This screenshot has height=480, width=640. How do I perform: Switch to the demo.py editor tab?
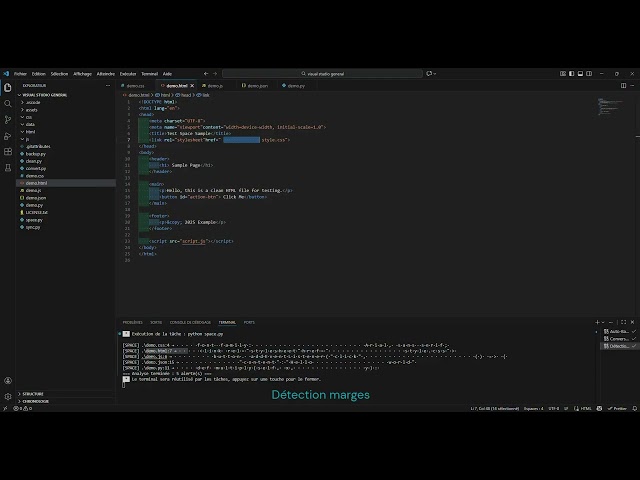click(296, 86)
